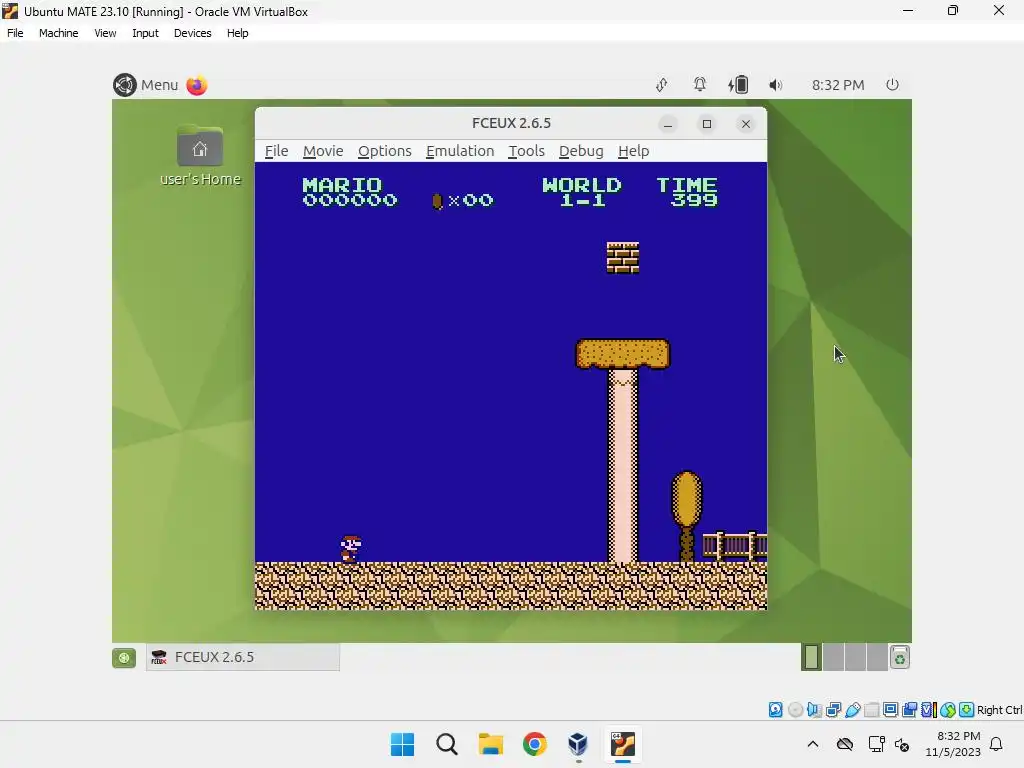Screen dimensions: 1024x768
Task: Click the show desktop button in bottom panel
Action: point(124,658)
